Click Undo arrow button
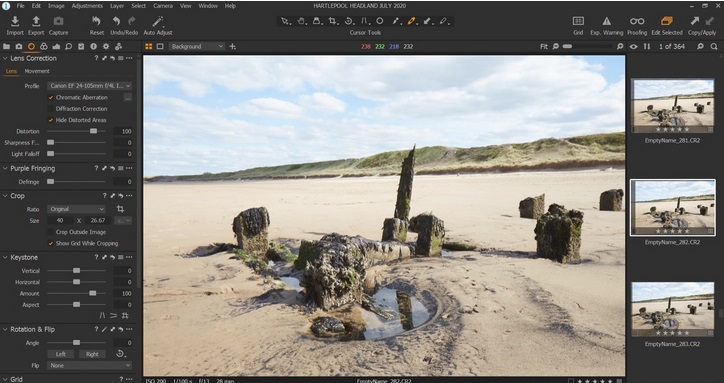Screen dimensions: 724x383 (116, 21)
